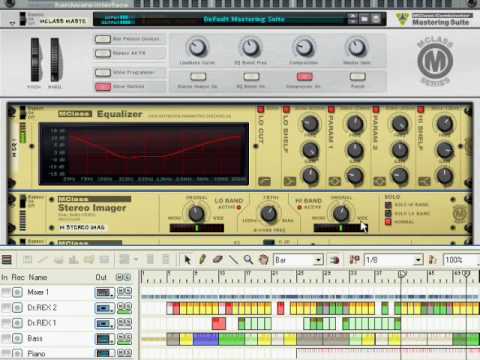Open the Bar snap value dropdown
480x360 pixels.
tap(298, 260)
